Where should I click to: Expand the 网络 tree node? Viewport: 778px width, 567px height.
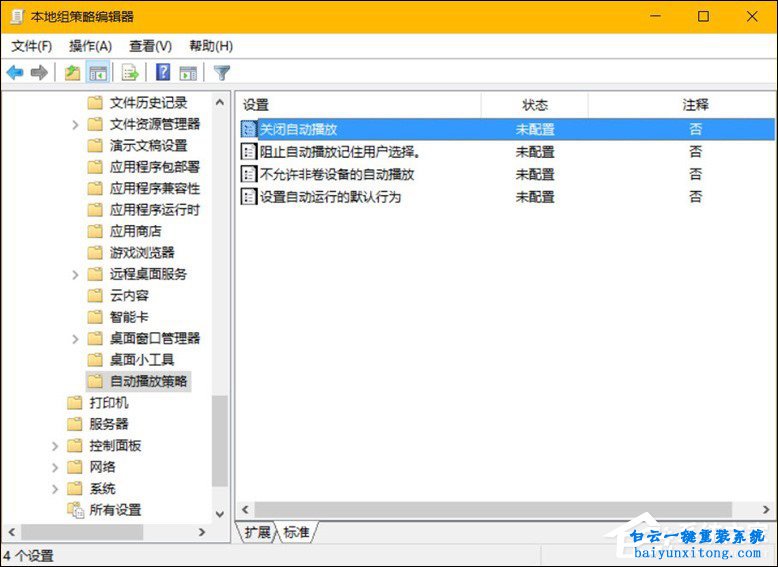pyautogui.click(x=55, y=467)
